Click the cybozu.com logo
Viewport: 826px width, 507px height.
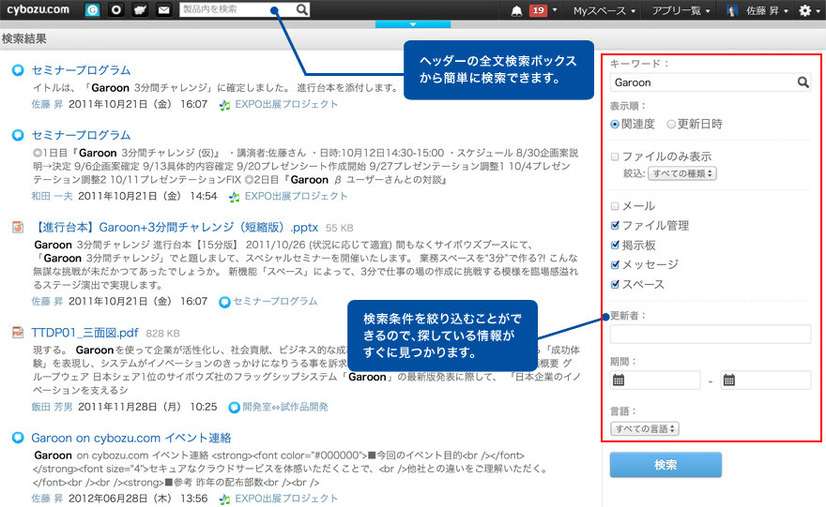click(x=38, y=9)
